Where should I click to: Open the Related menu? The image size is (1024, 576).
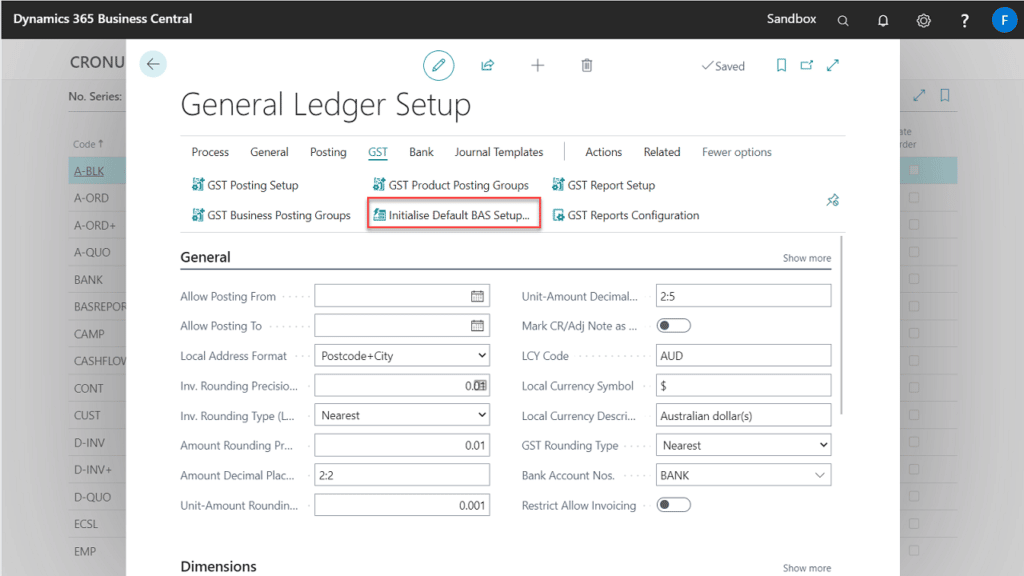coord(661,152)
